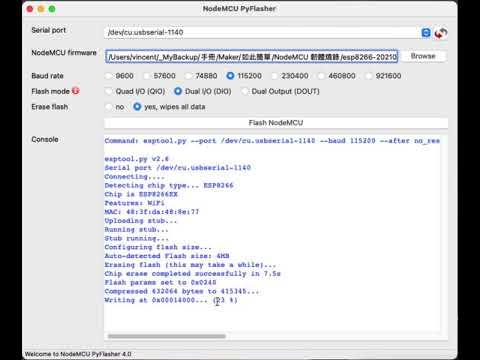This screenshot has height=360, width=480.
Task: Click the Auto-detected Flash size console line
Action: pyautogui.click(x=167, y=256)
